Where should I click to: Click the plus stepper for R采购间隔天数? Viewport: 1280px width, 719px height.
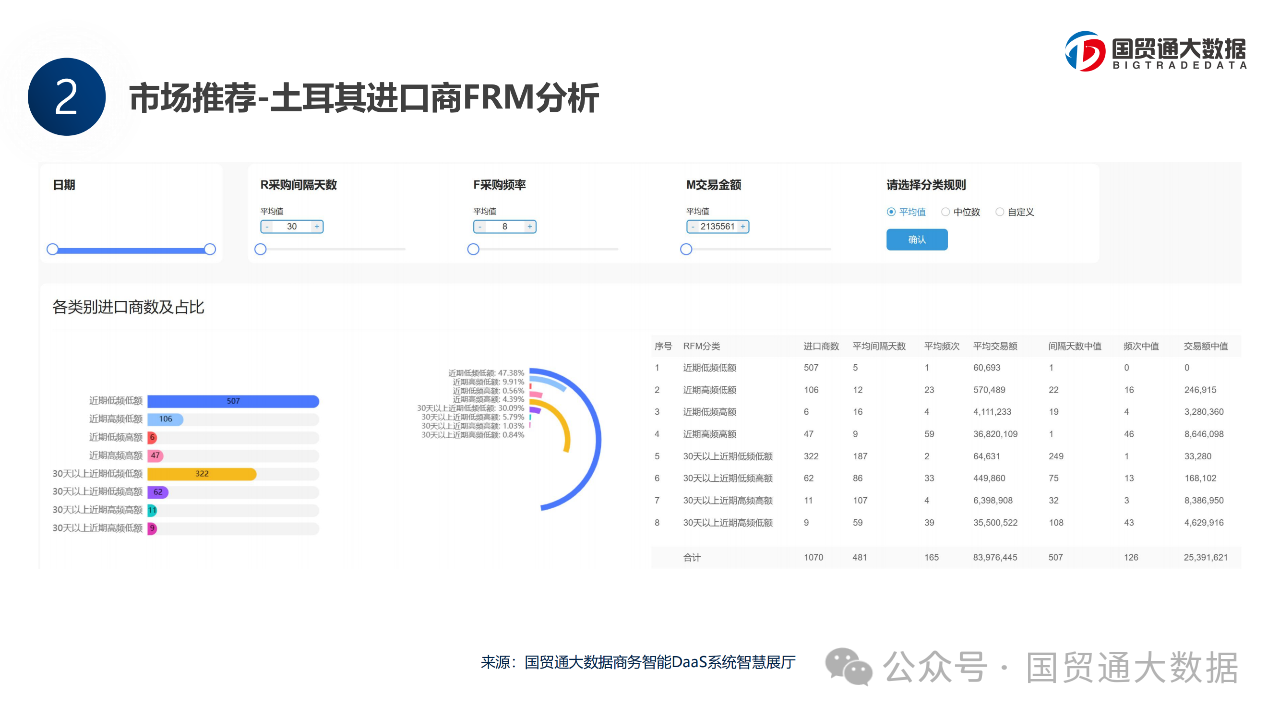317,227
